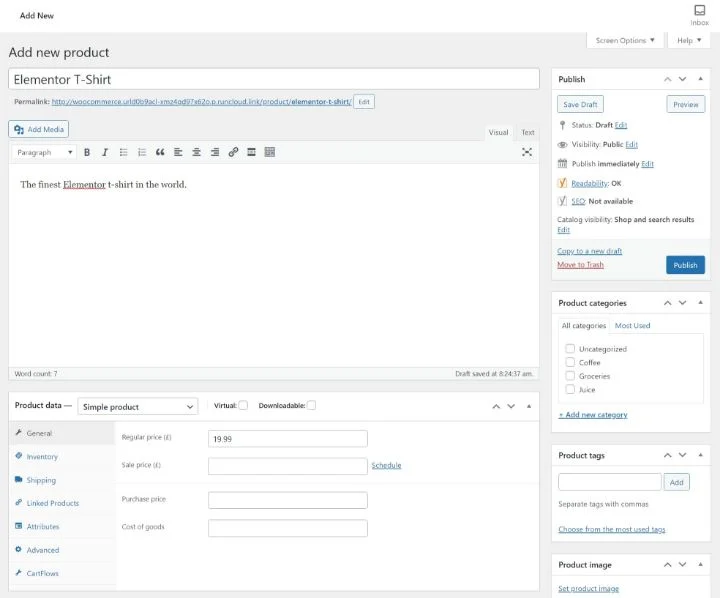Open the Paragraph format dropdown
The image size is (720, 598).
pyautogui.click(x=45, y=152)
